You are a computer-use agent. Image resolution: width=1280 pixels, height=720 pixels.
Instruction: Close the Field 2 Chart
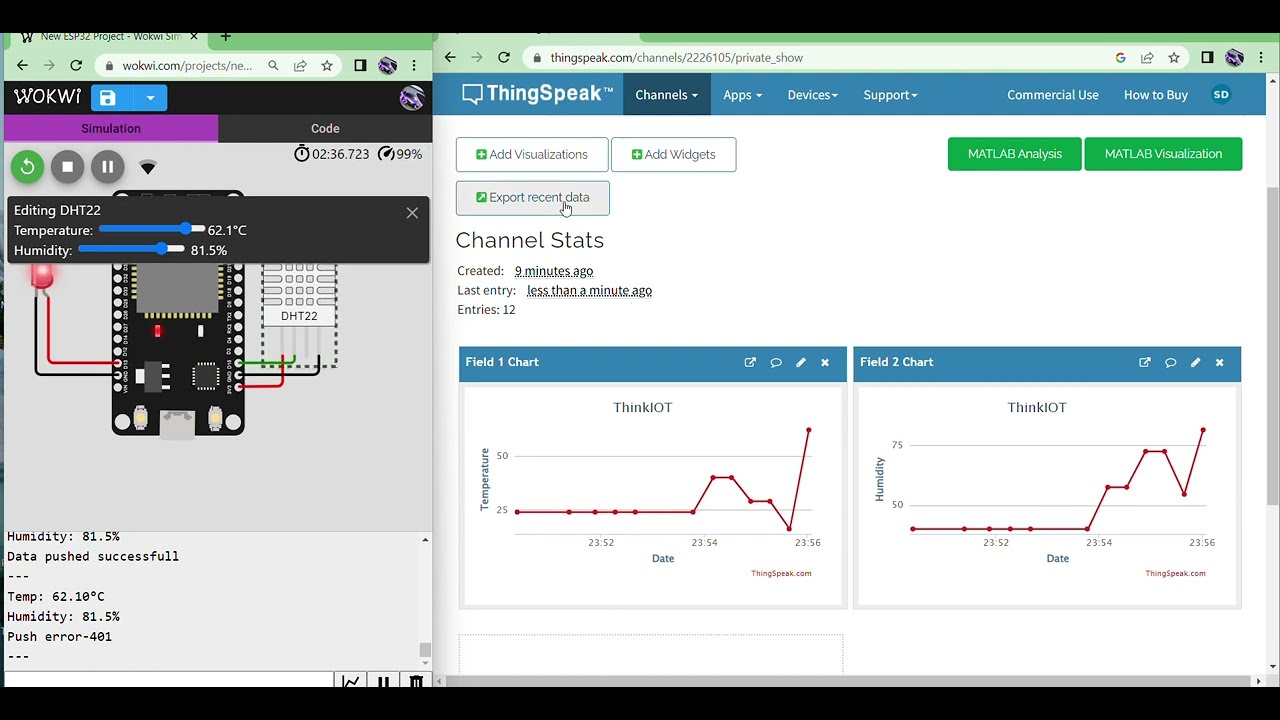click(x=1219, y=362)
